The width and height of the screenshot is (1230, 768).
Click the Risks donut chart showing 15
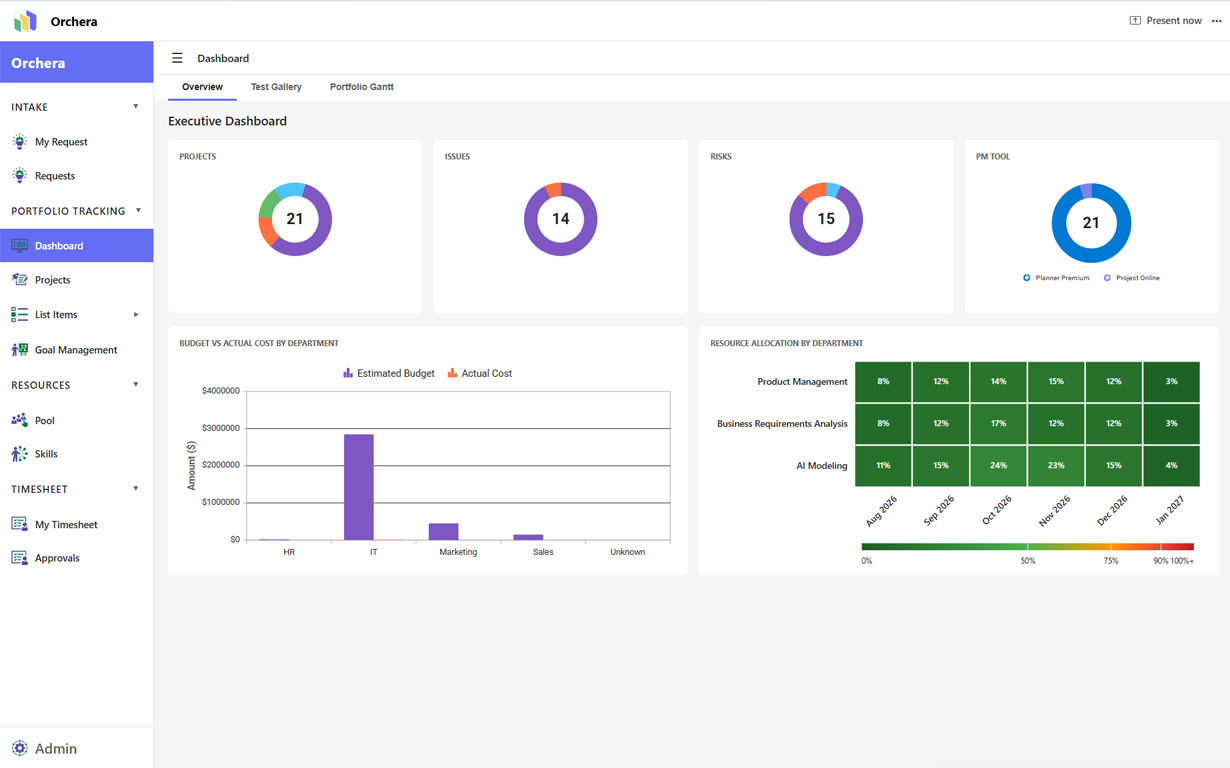(x=826, y=219)
